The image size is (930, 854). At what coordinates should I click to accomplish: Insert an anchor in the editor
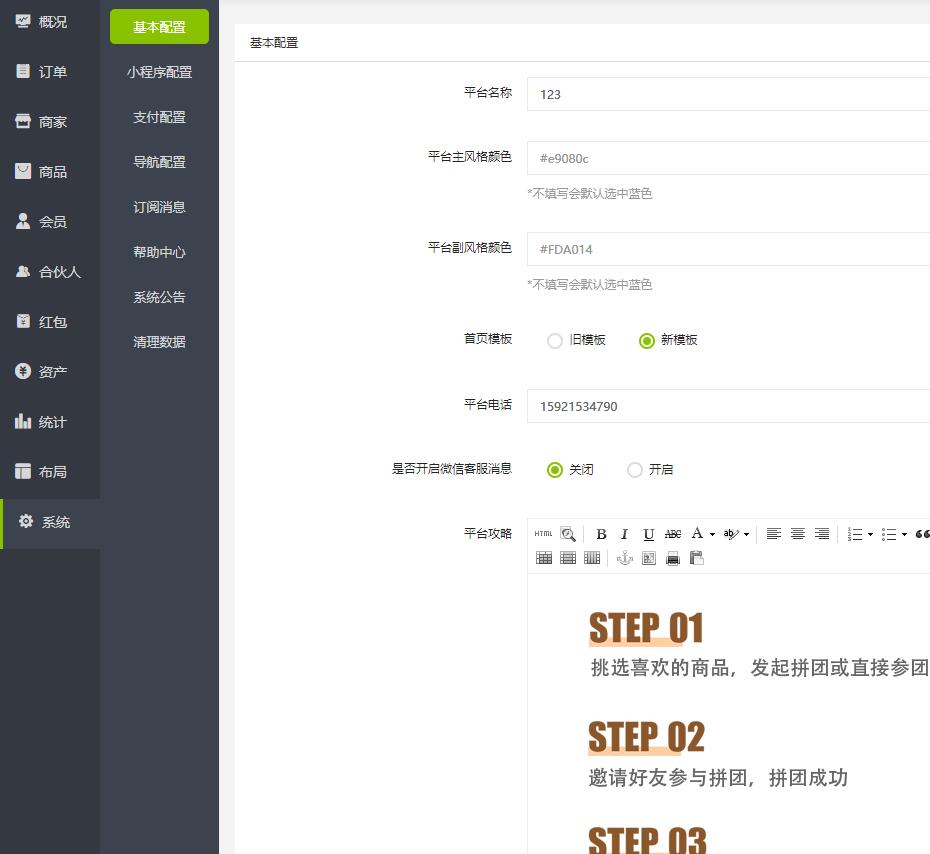(x=627, y=558)
